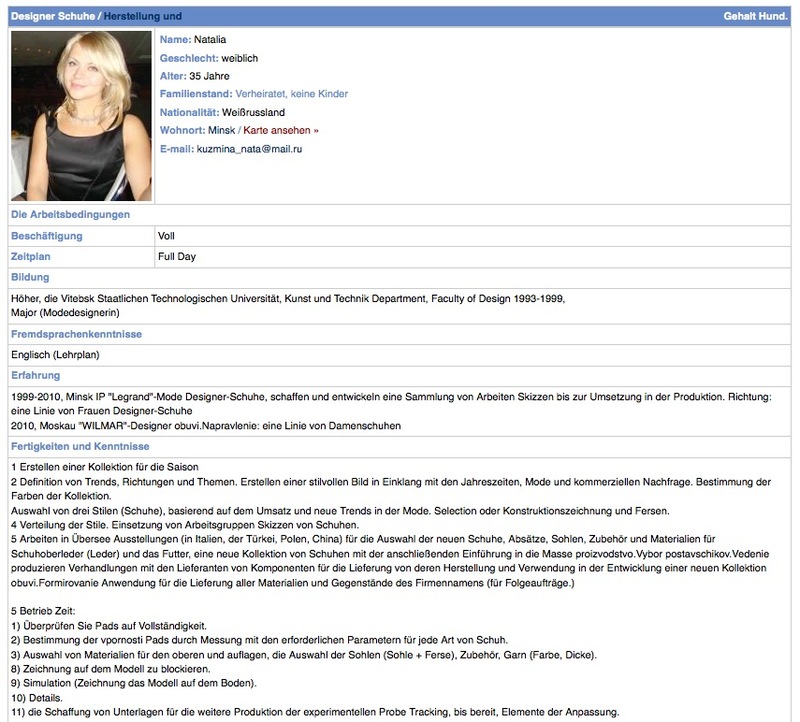Click the '2) Bestimmung der vpornosti Pads' line
Screen dimensions: 800x722
(x=259, y=640)
